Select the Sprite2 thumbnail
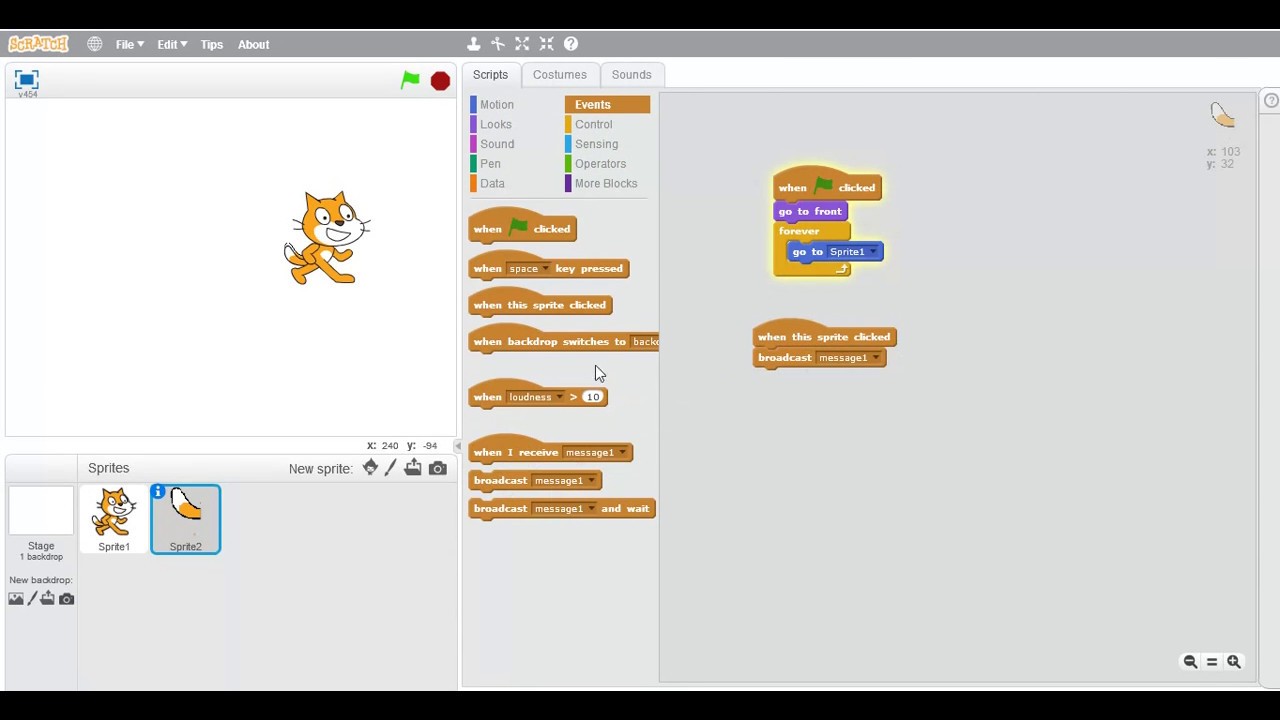Screen dimensions: 1280x720 pyautogui.click(x=185, y=520)
